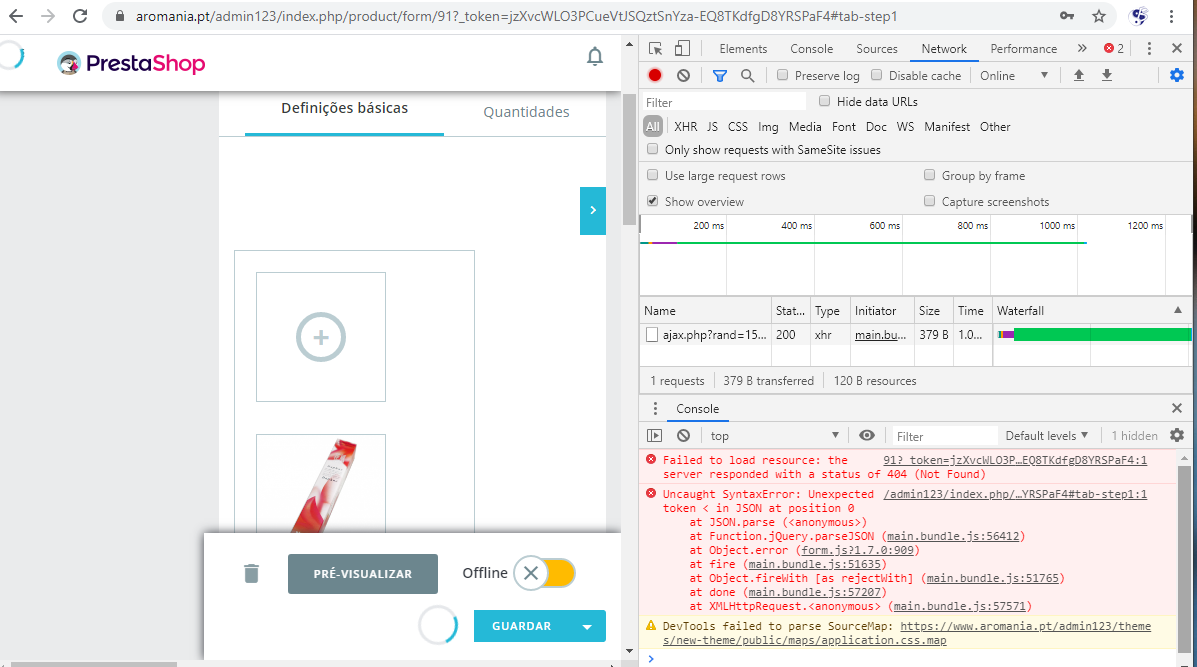Click red error count badge
The width and height of the screenshot is (1197, 667).
click(x=1114, y=48)
